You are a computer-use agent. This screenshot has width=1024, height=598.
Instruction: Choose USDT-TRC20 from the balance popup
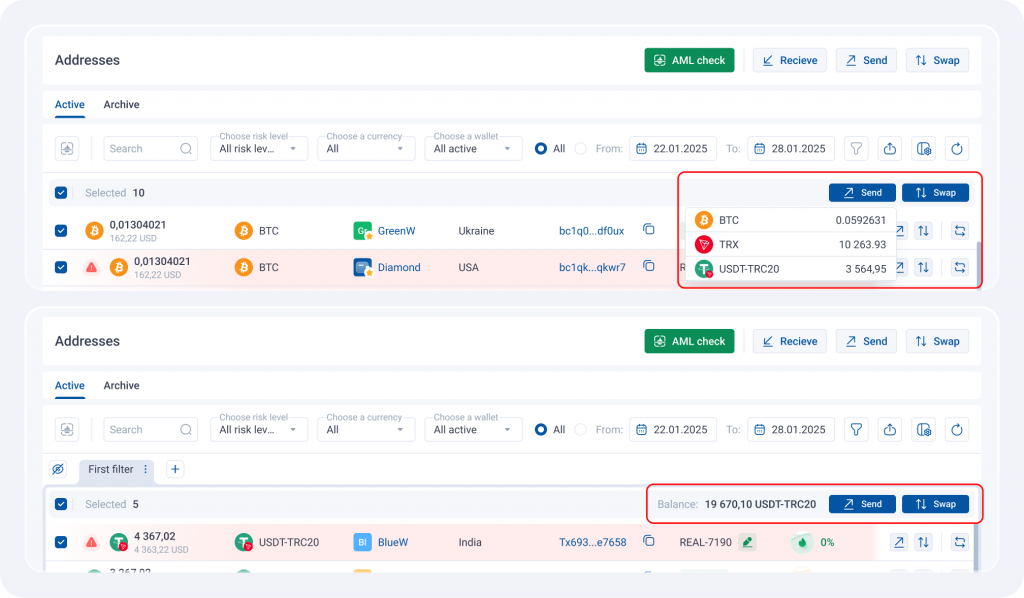coord(790,268)
